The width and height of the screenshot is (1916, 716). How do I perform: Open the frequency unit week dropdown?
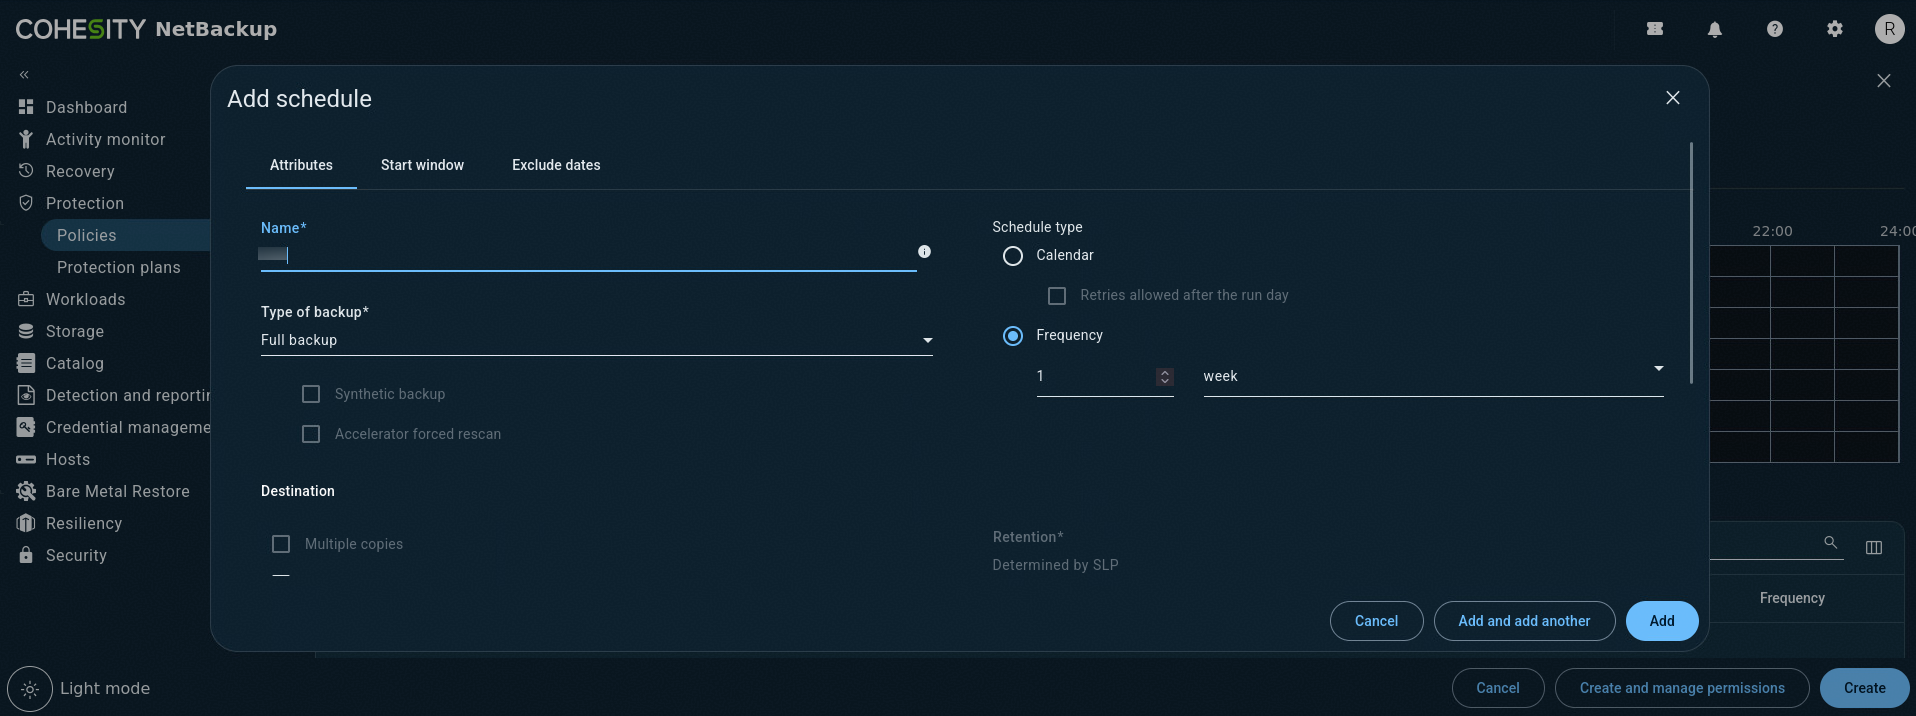pos(1433,376)
